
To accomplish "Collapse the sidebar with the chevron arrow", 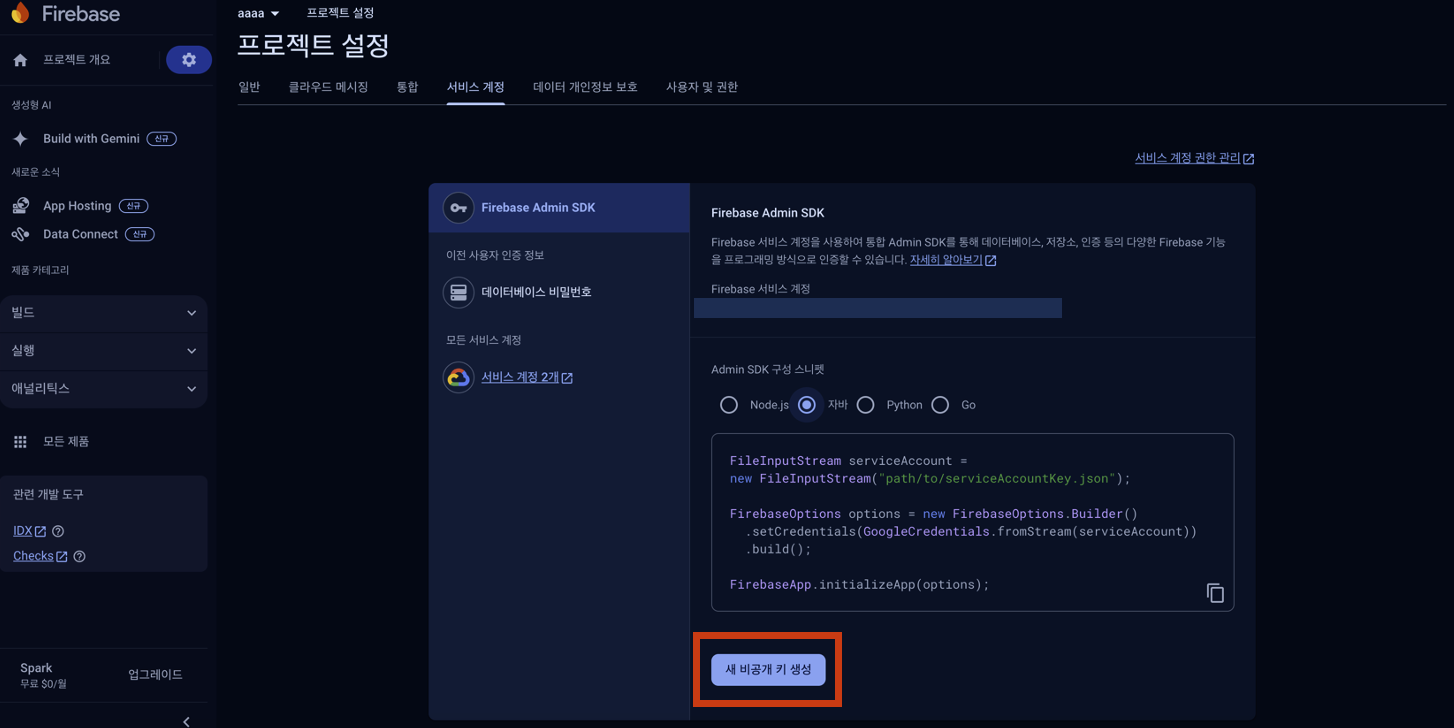I will pos(187,721).
